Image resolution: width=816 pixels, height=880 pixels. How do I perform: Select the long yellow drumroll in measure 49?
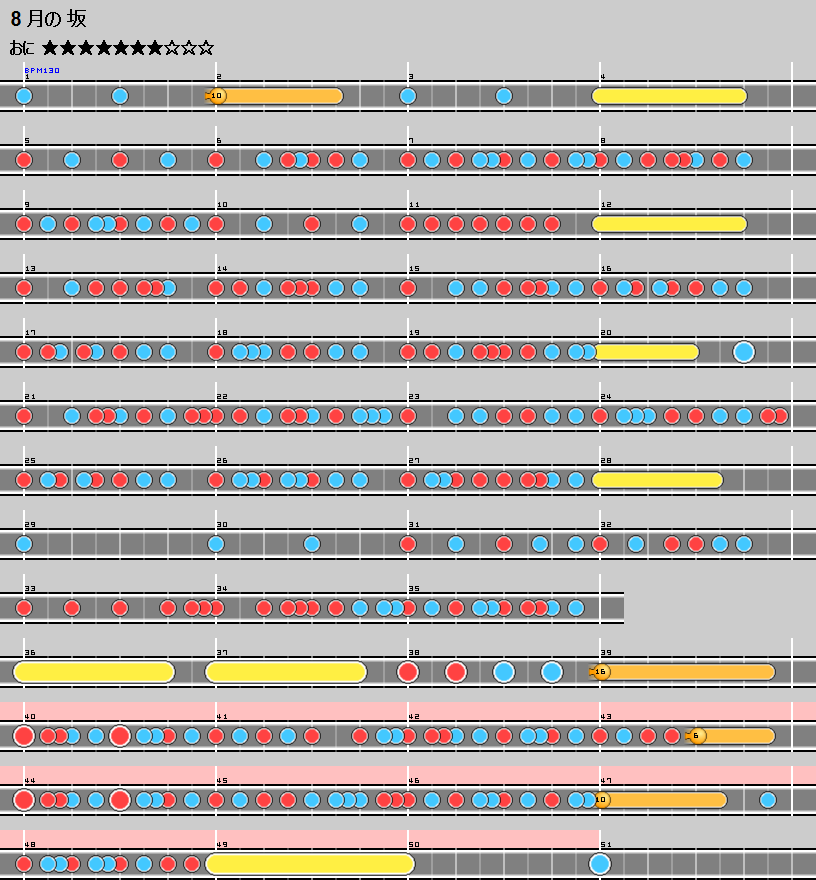coord(310,864)
